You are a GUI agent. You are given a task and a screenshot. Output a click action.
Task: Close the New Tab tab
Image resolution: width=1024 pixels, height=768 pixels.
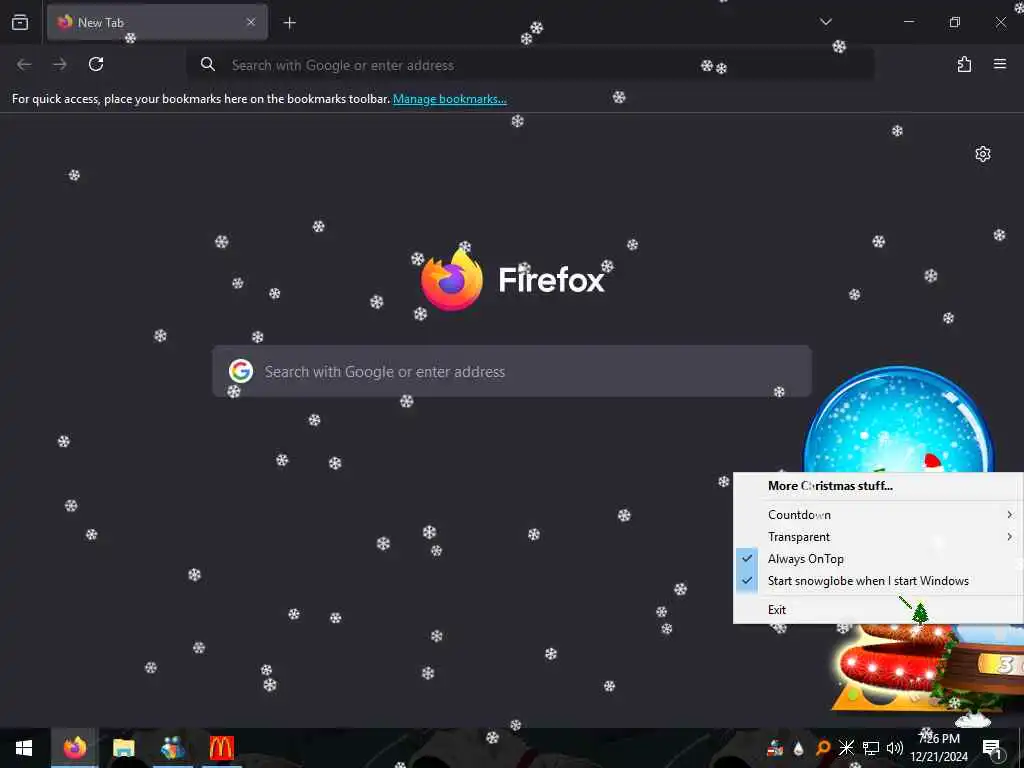point(251,22)
